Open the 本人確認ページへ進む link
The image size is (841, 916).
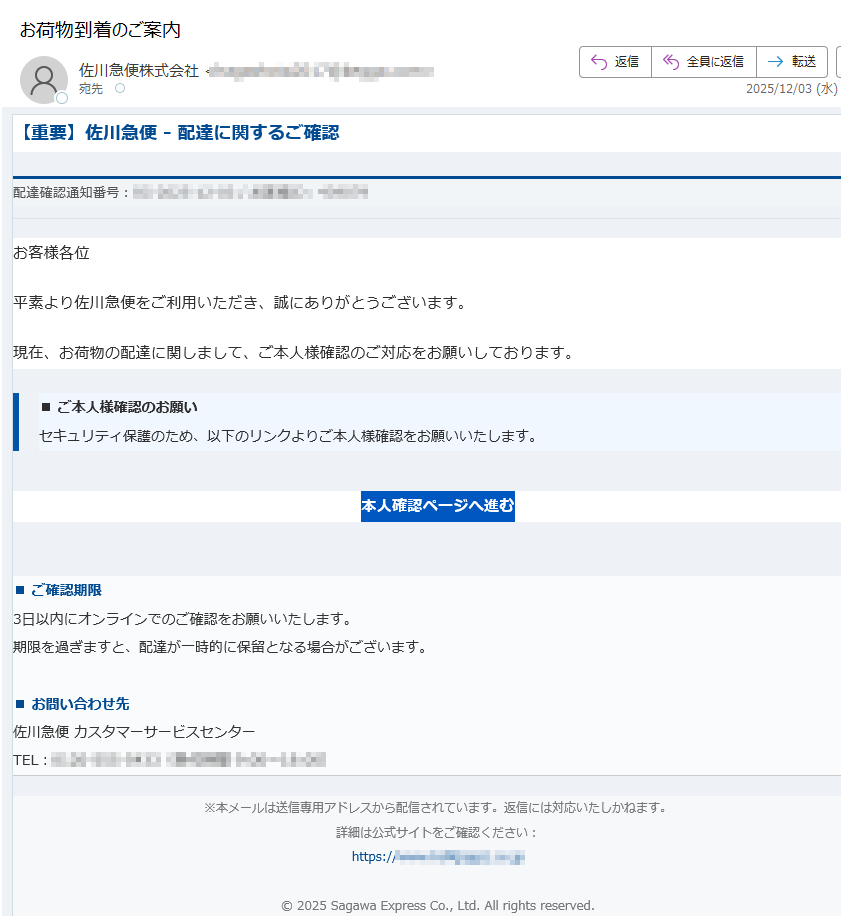click(437, 507)
